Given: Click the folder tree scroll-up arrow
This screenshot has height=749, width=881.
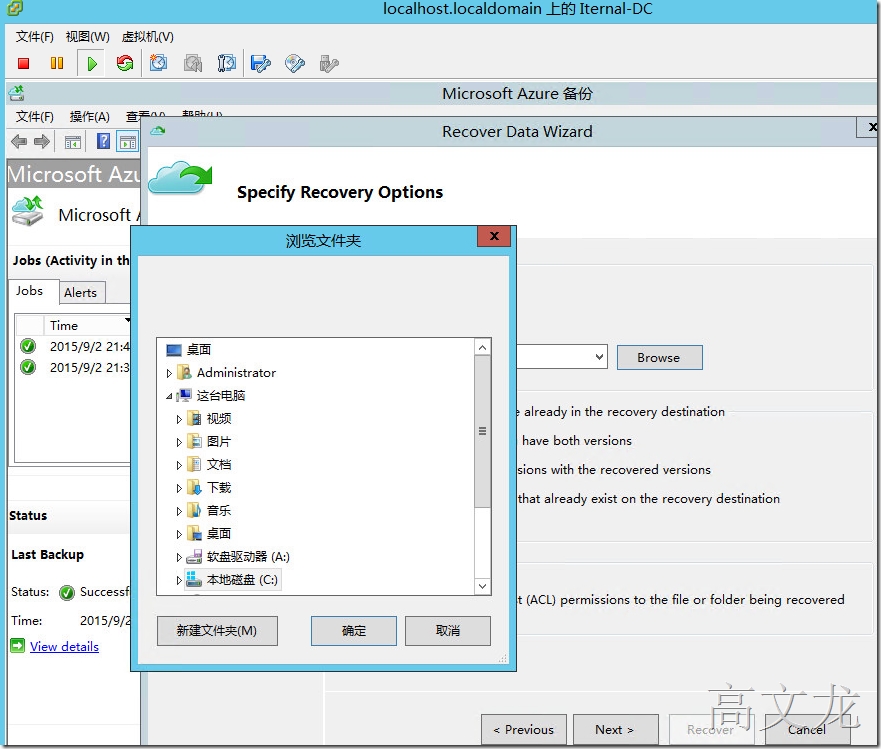Looking at the screenshot, I should [x=482, y=348].
